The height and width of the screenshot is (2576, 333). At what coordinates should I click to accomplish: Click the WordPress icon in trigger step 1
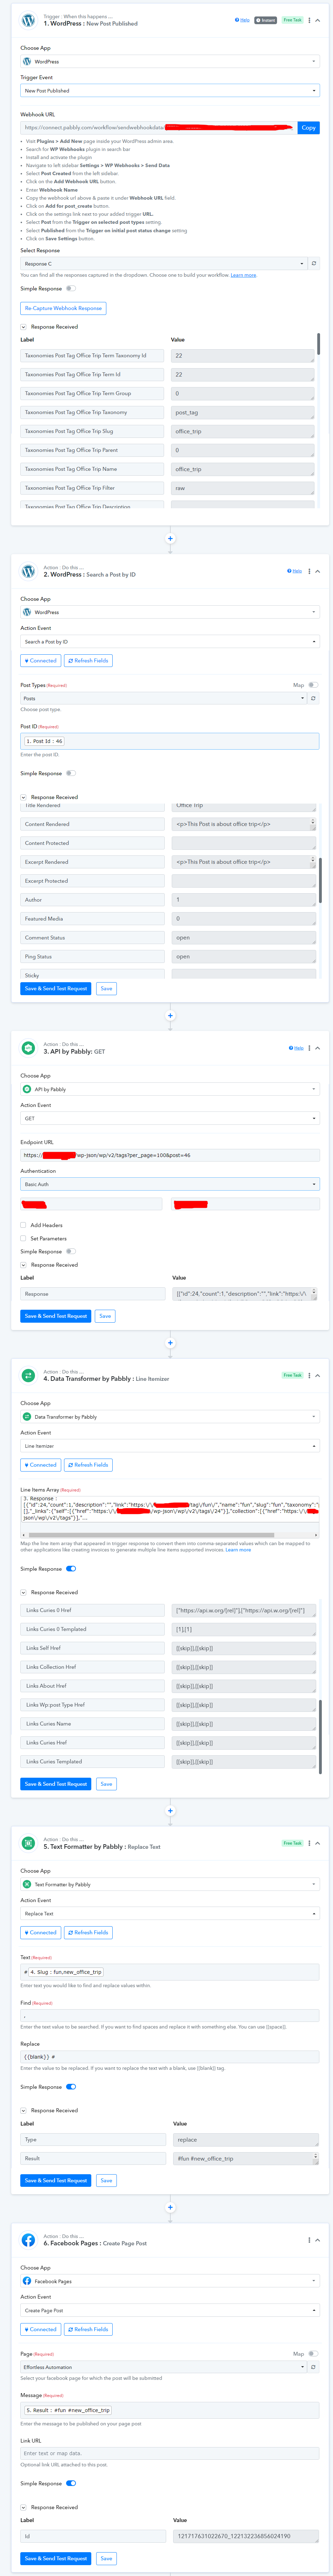[28, 20]
